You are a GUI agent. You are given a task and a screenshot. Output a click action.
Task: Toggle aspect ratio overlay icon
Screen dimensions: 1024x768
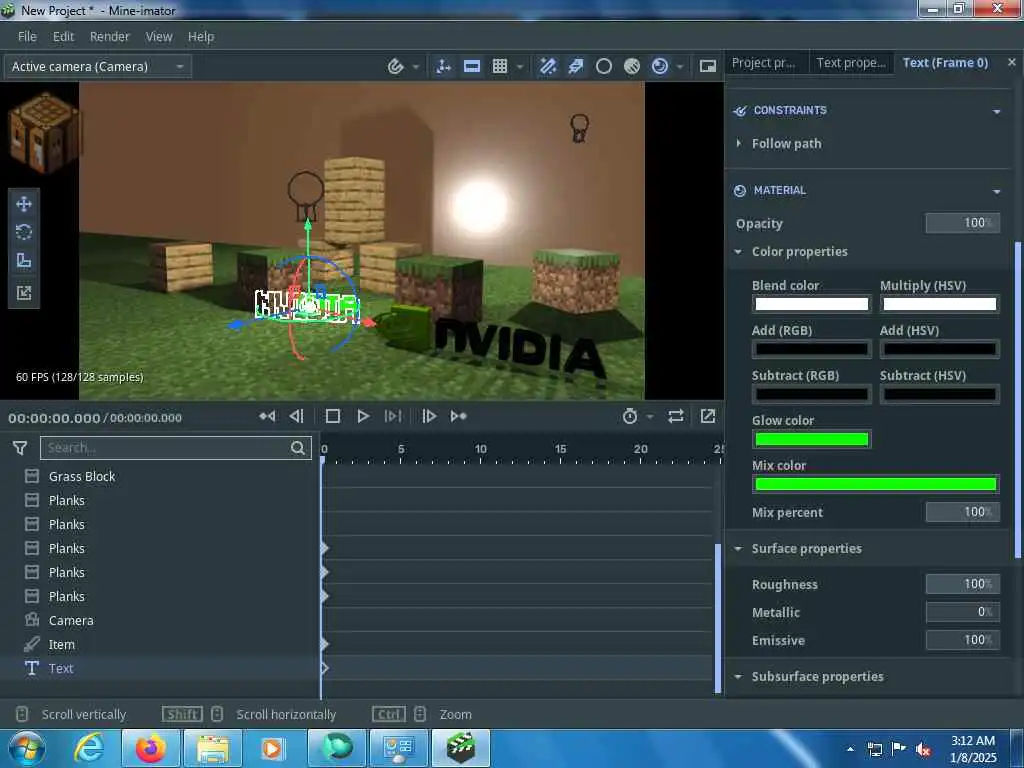tap(472, 66)
